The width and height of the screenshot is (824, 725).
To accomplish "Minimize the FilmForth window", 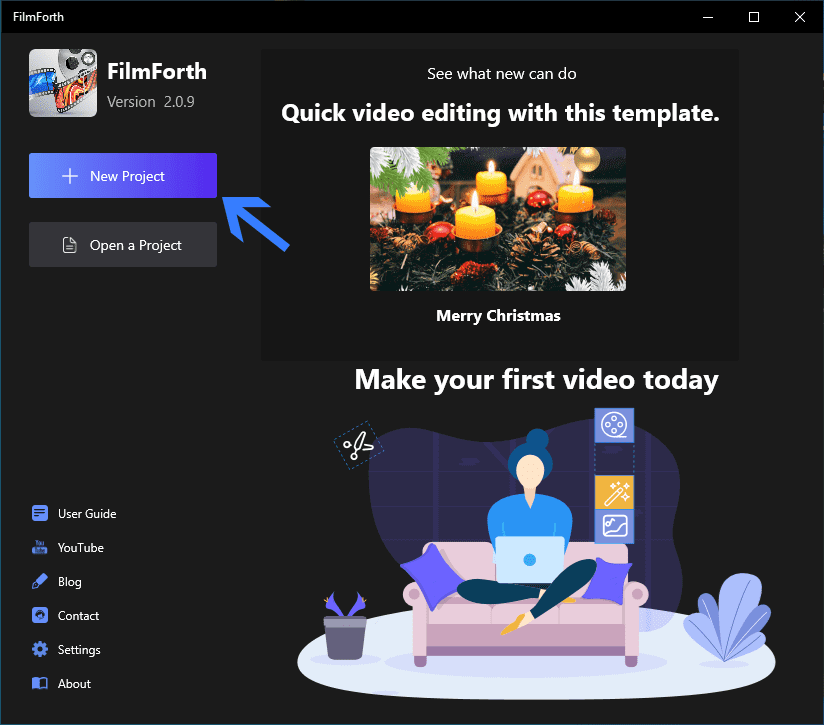I will click(x=708, y=17).
